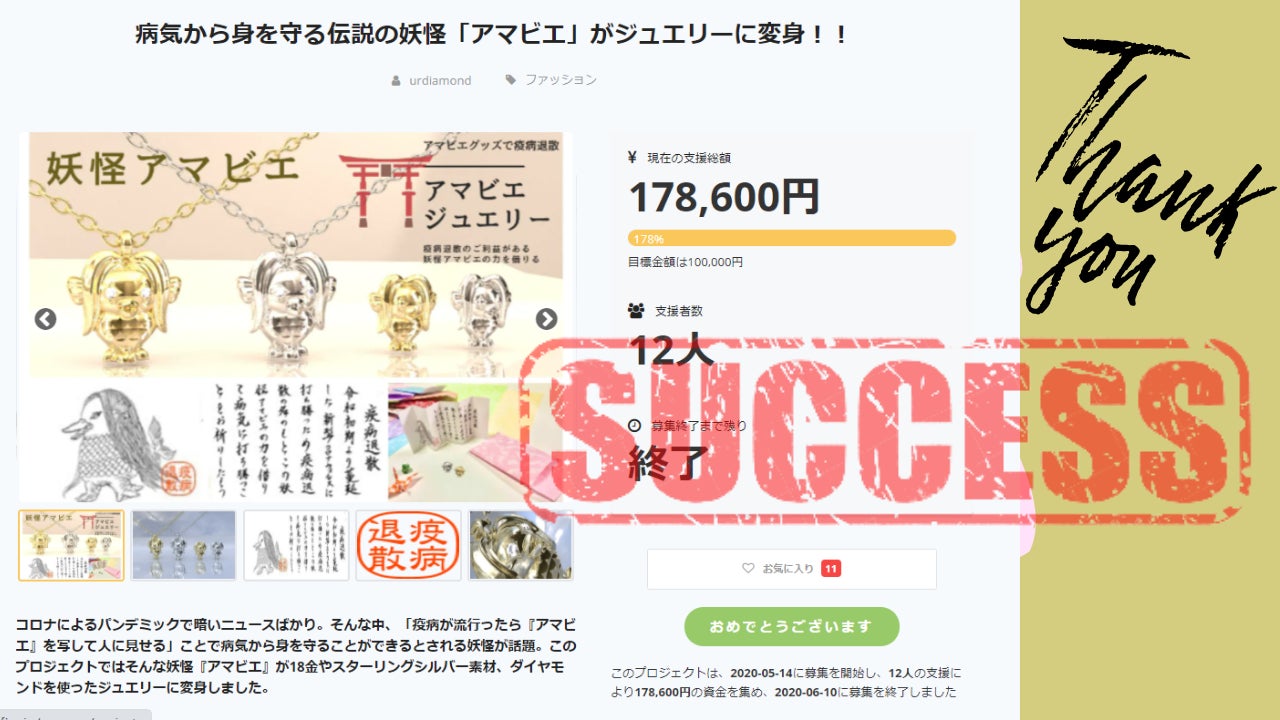The height and width of the screenshot is (720, 1280).
Task: Click the user icon beside urdiamond
Action: coord(396,80)
